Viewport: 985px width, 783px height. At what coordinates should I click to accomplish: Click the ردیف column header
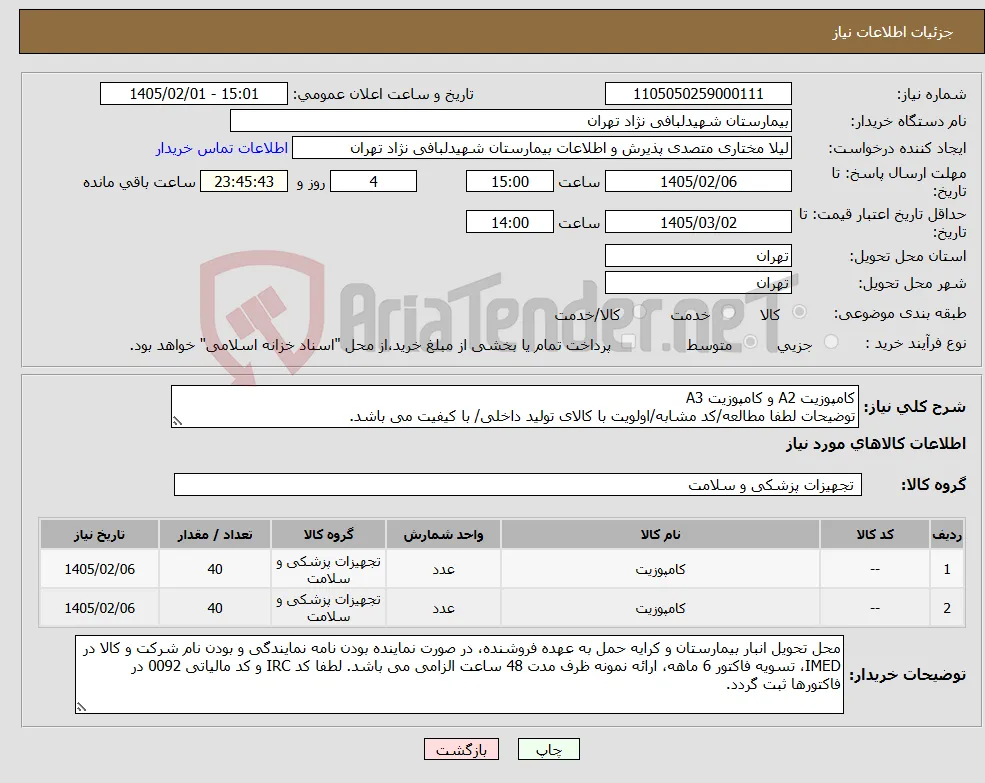(947, 535)
